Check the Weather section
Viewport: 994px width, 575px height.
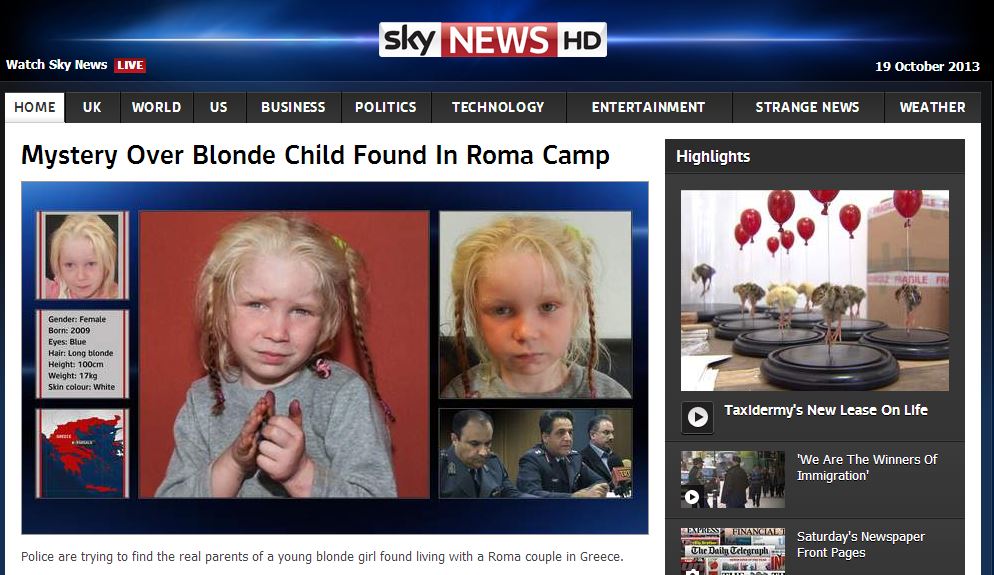click(x=933, y=108)
